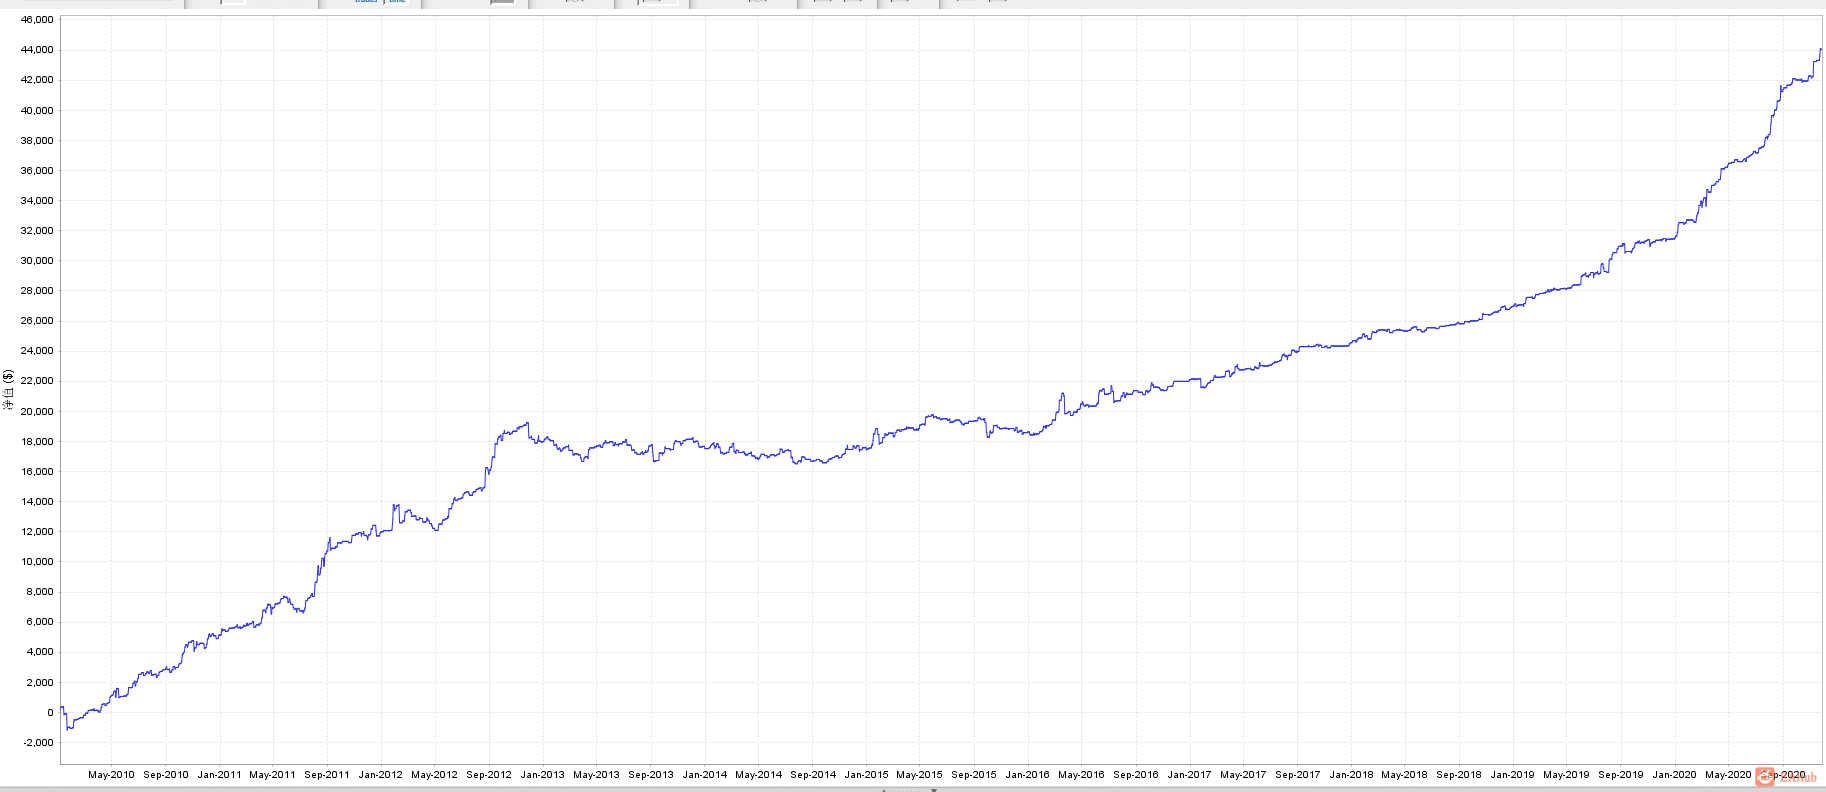Click the "Jan-2017" date axis label
The height and width of the screenshot is (792, 1826).
[1189, 775]
